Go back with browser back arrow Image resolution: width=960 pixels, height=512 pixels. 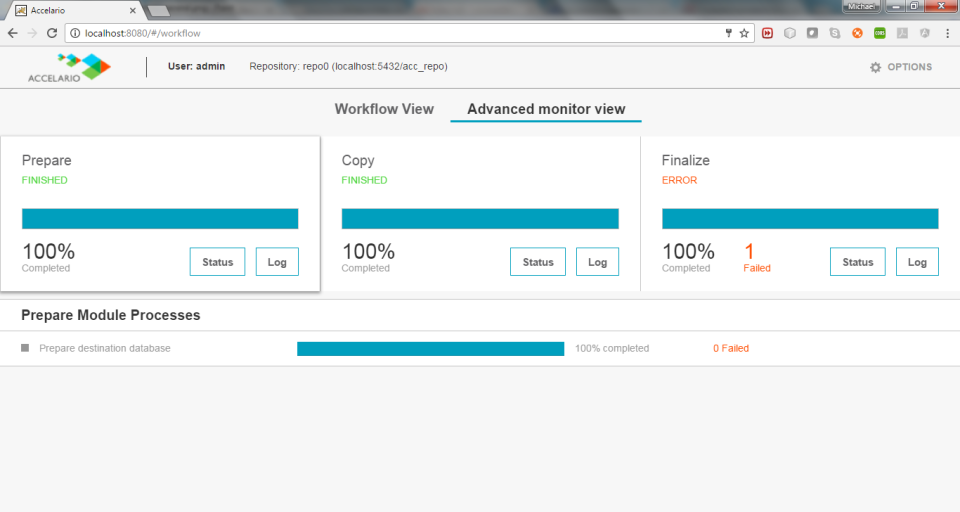(x=13, y=33)
